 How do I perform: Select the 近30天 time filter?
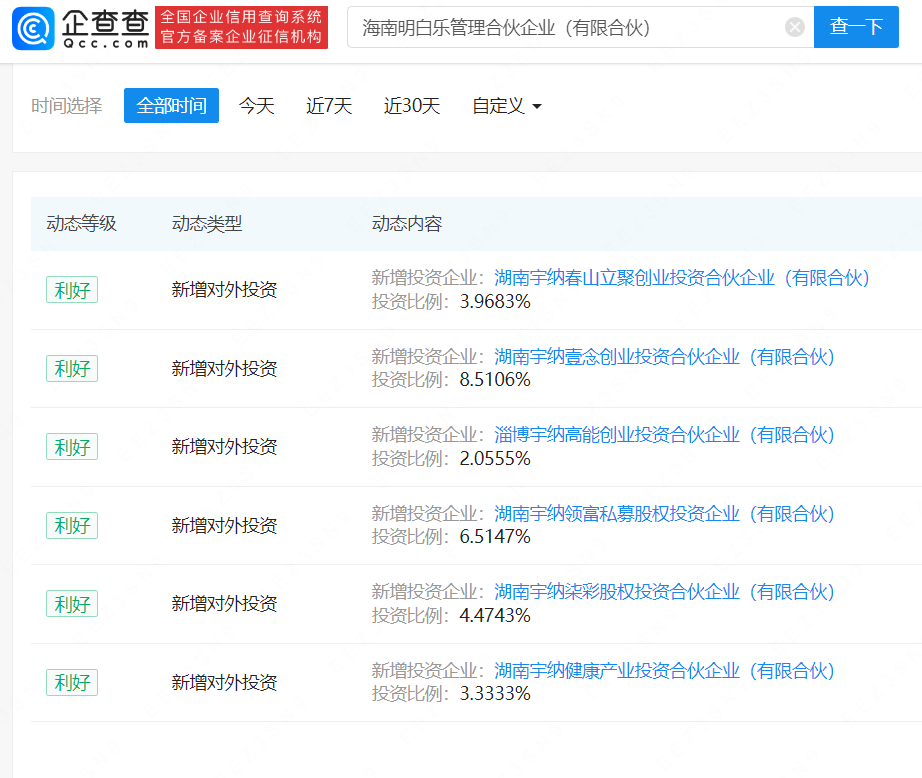412,106
